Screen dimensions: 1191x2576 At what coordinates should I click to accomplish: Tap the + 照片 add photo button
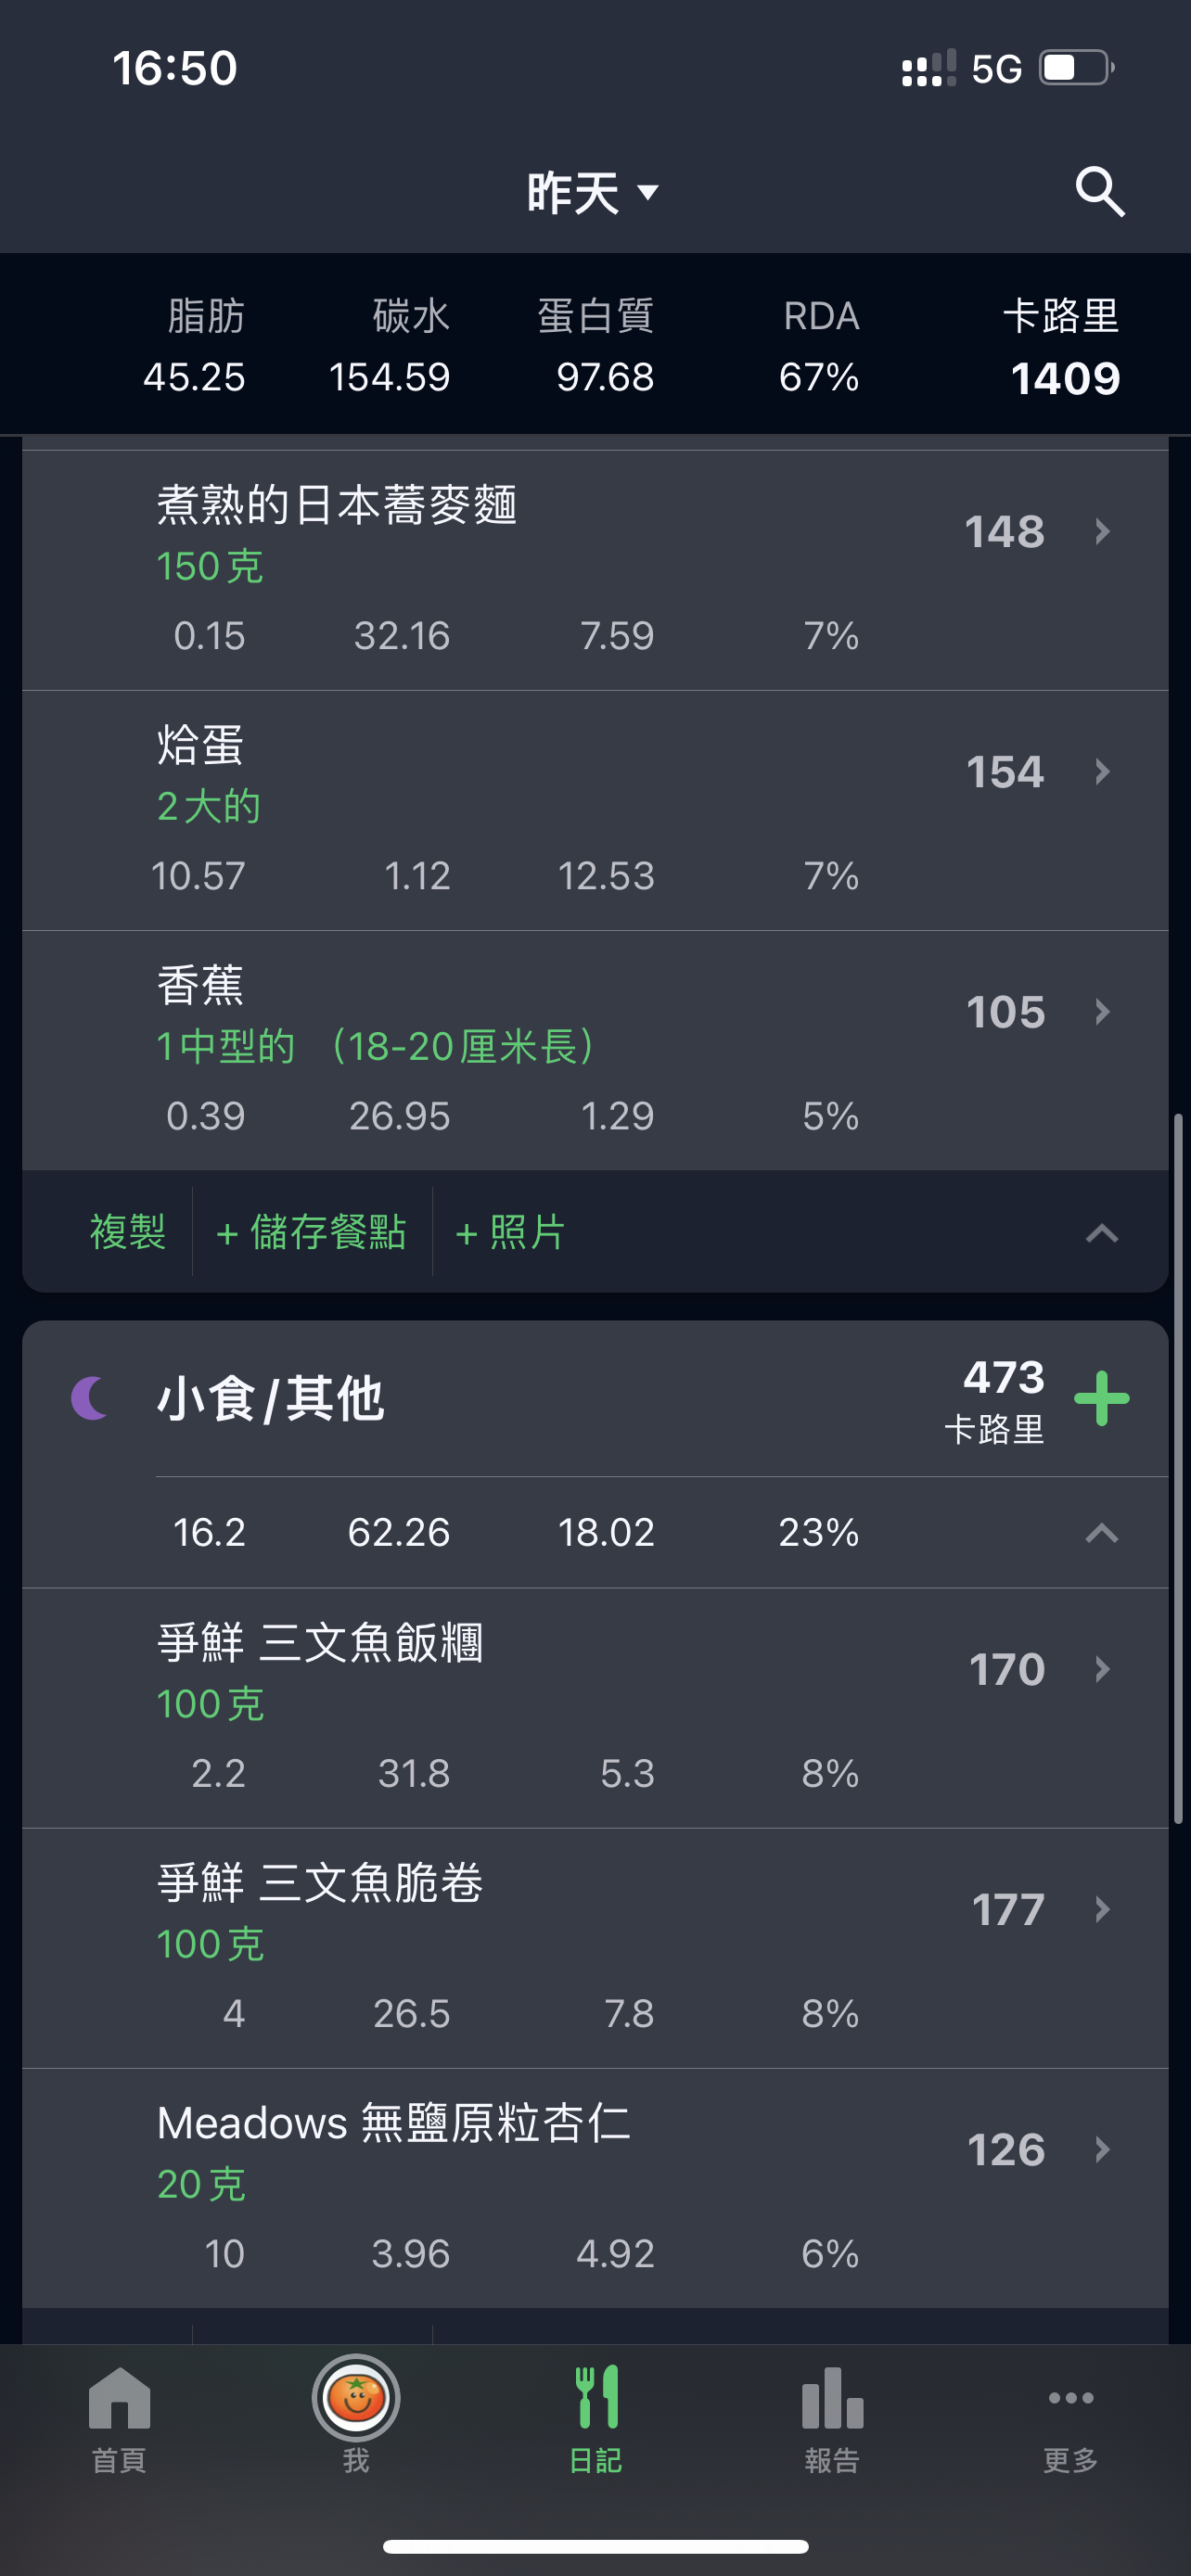click(x=510, y=1232)
